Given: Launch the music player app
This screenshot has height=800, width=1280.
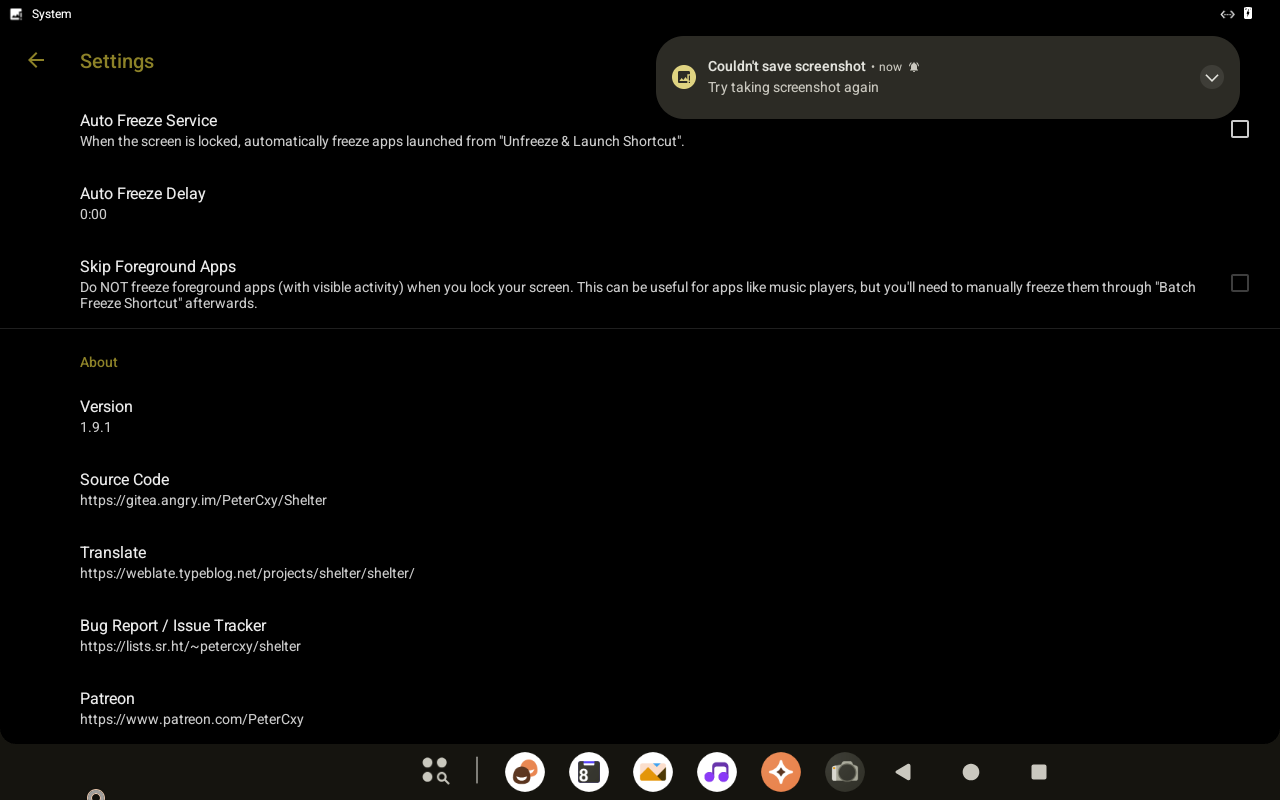Looking at the screenshot, I should click(717, 772).
